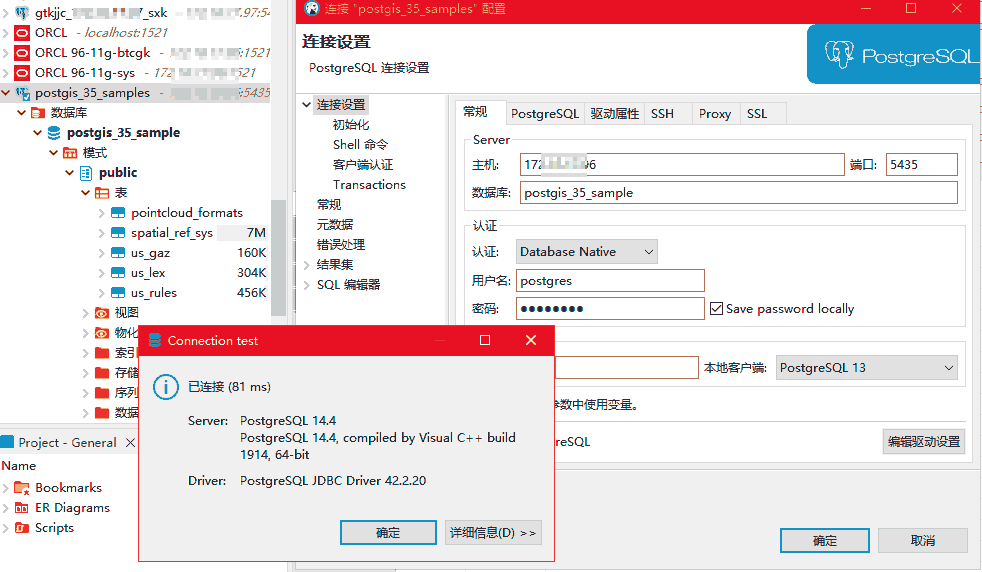Viewport: 982px width, 572px height.
Task: Collapse the postgis_35_samples connection node
Action: coord(6,93)
